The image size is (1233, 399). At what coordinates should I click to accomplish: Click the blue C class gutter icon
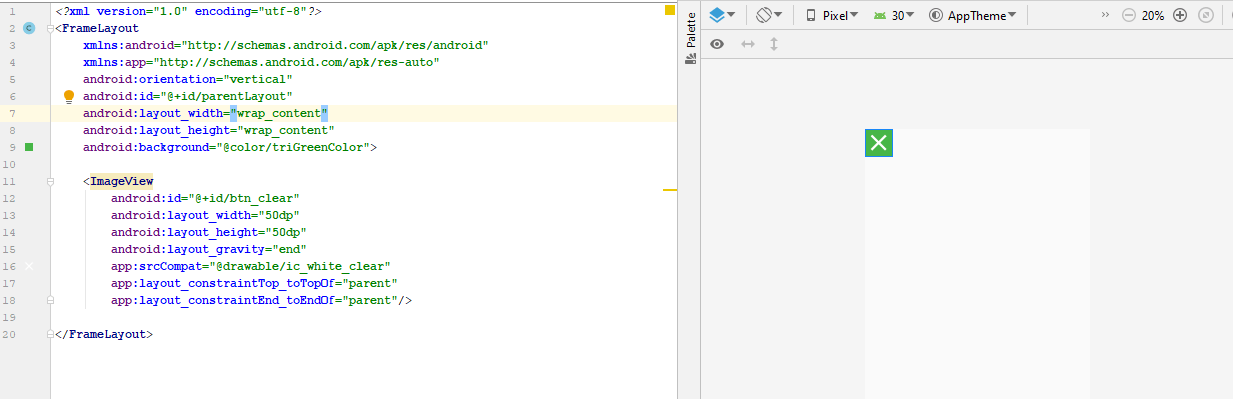click(29, 28)
